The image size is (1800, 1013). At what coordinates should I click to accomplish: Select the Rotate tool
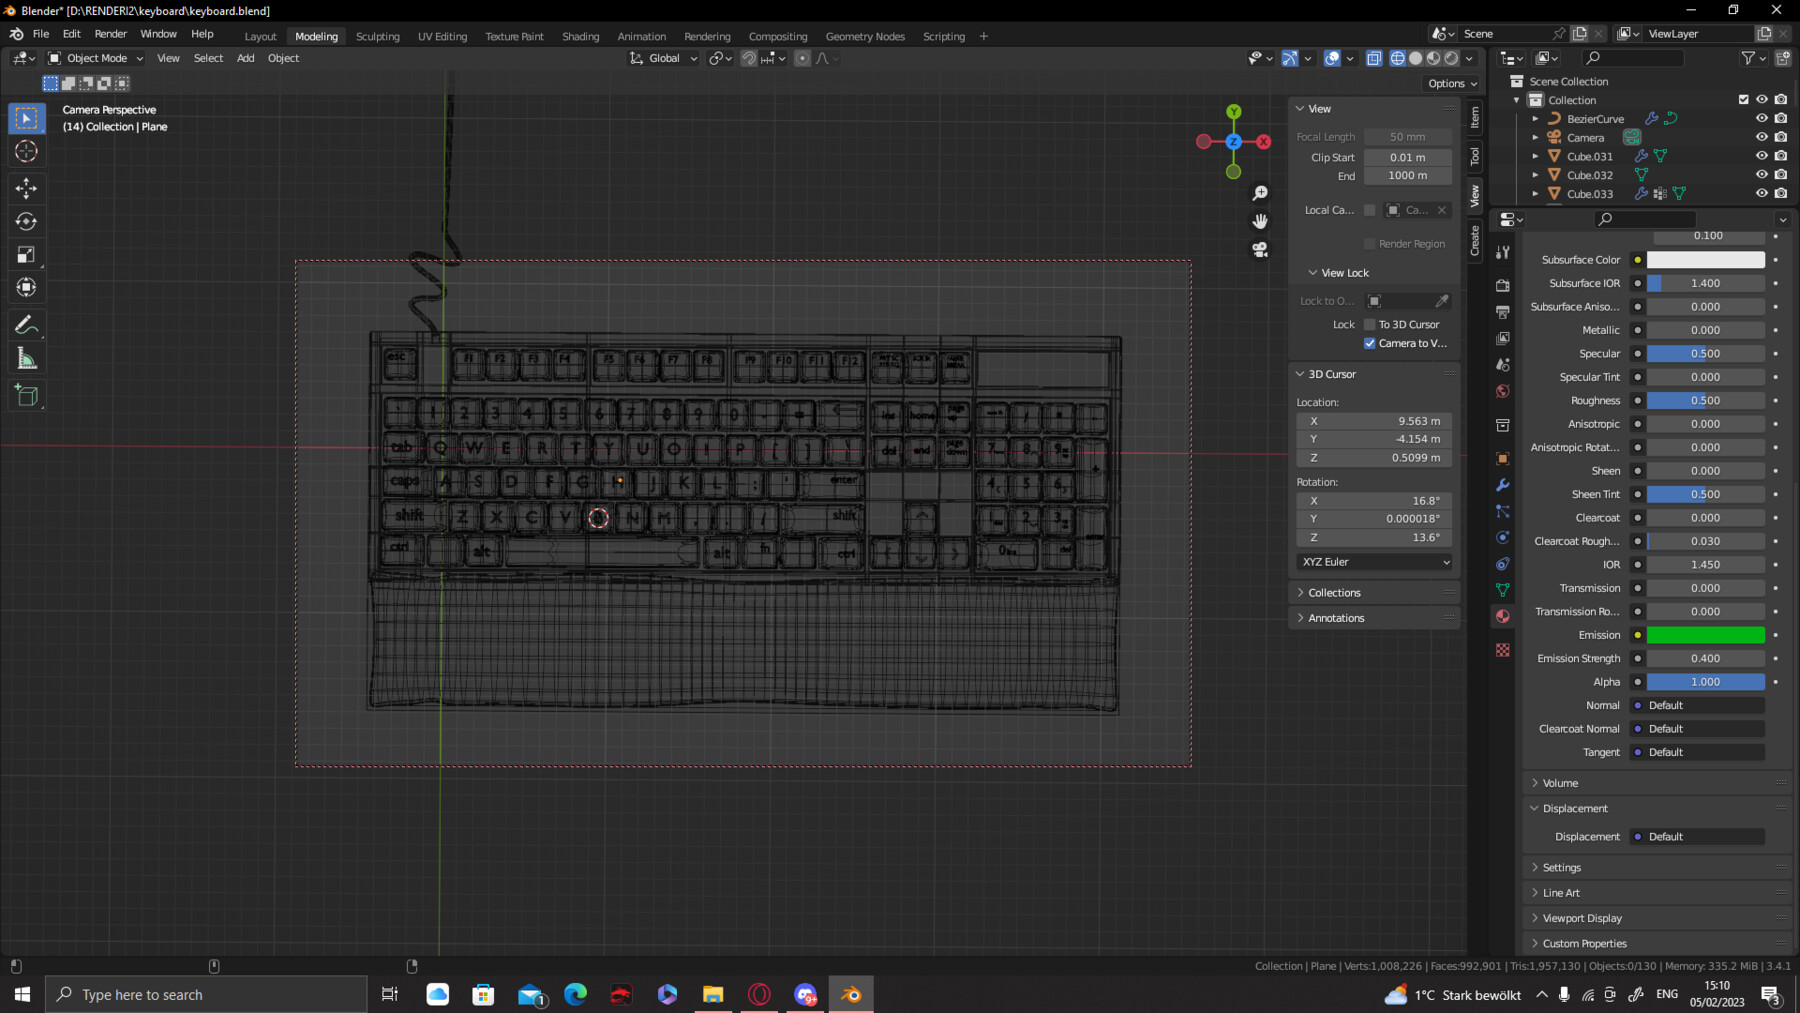[27, 221]
